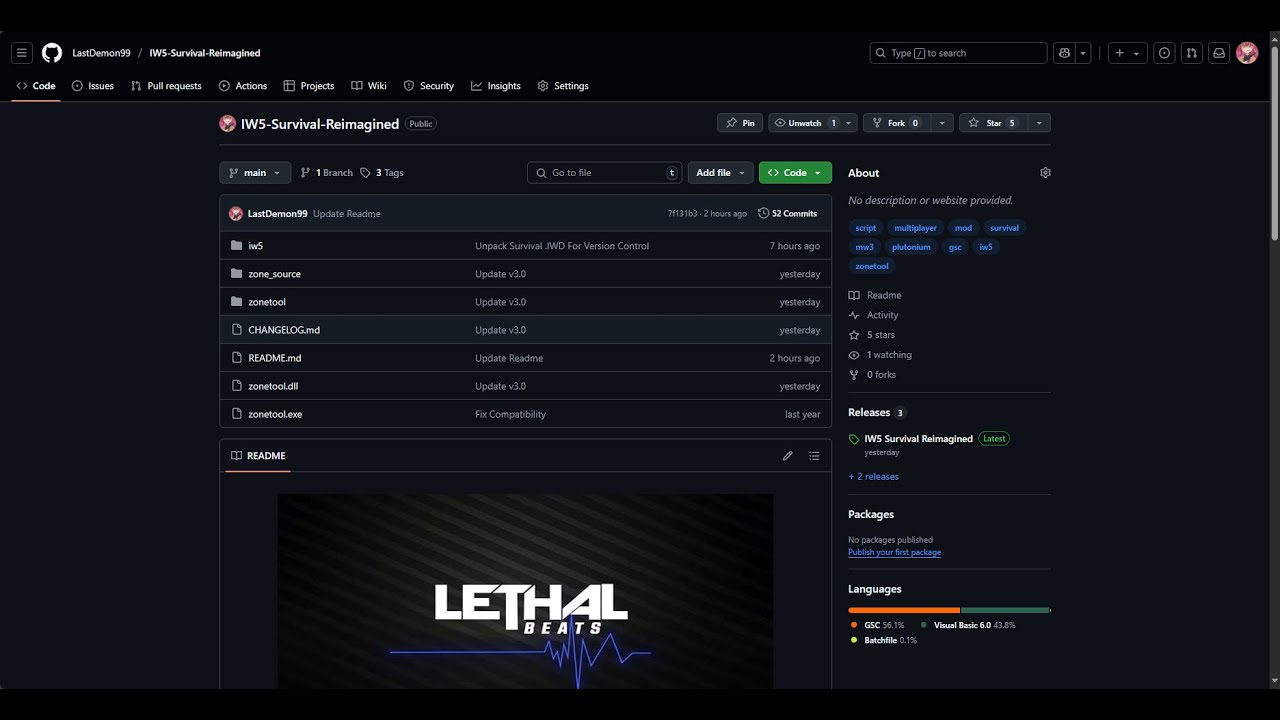The width and height of the screenshot is (1280, 720).
Task: Switch to the Code tab
Action: coord(36,86)
